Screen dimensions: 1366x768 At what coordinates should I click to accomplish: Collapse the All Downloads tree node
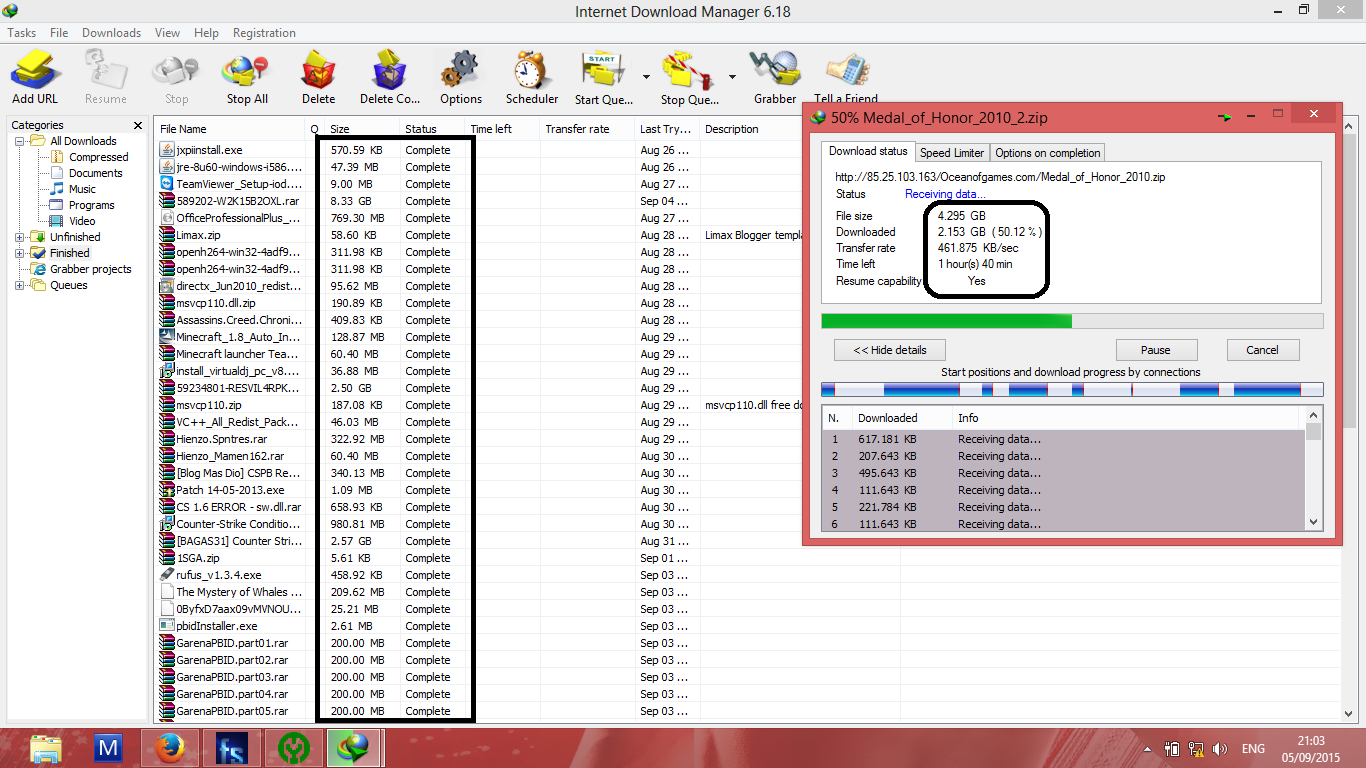[20, 141]
